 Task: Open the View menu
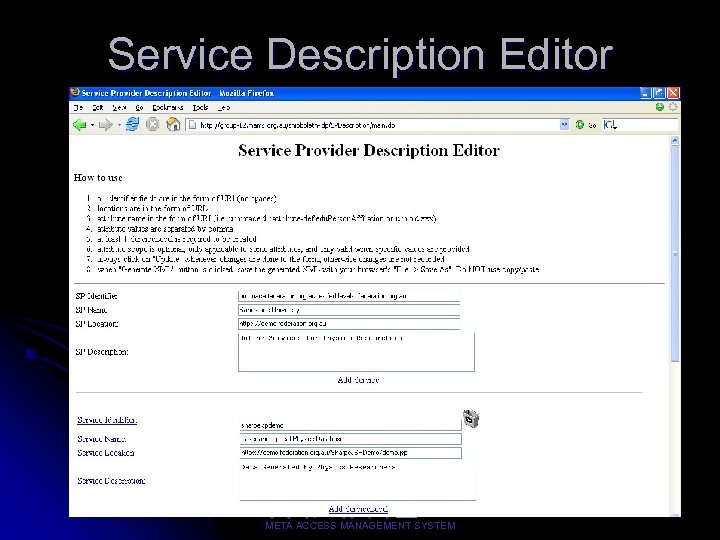pos(119,107)
